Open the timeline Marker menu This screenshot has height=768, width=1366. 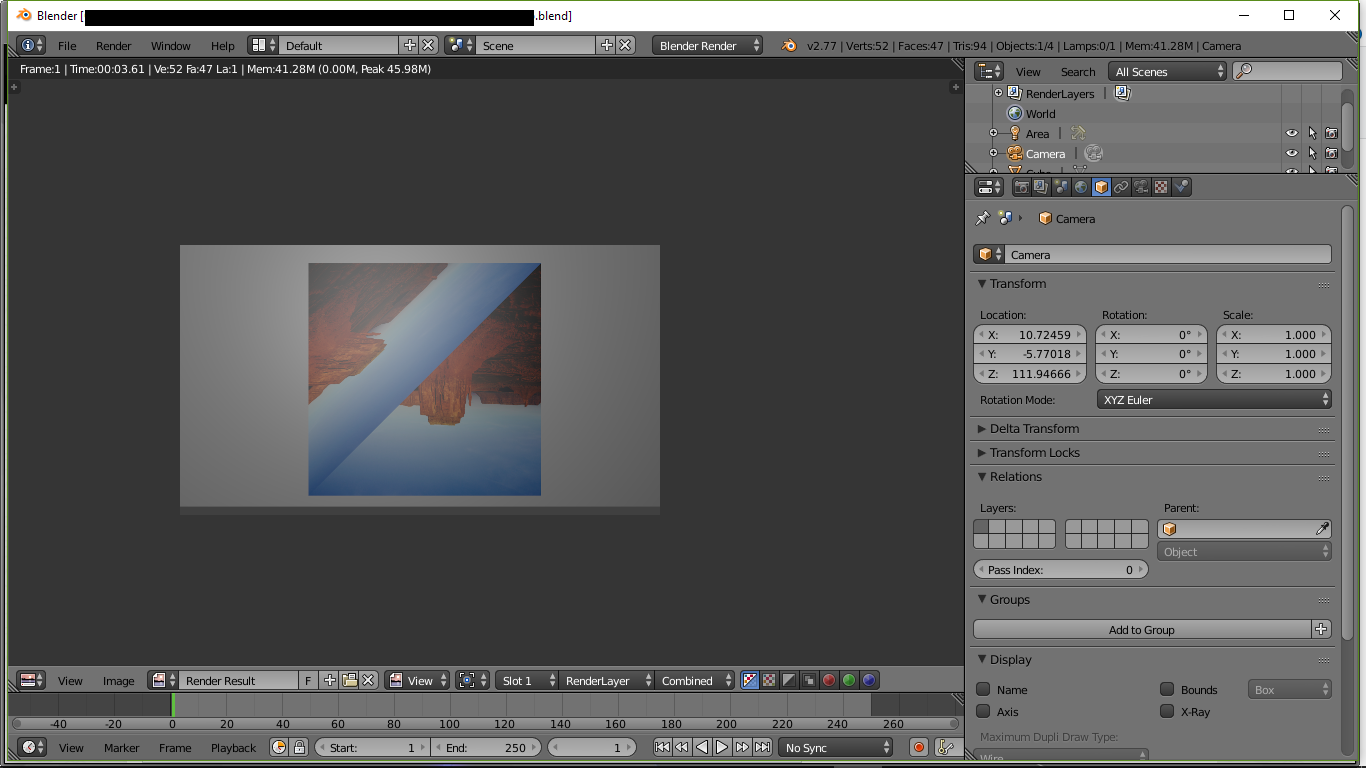pos(122,748)
